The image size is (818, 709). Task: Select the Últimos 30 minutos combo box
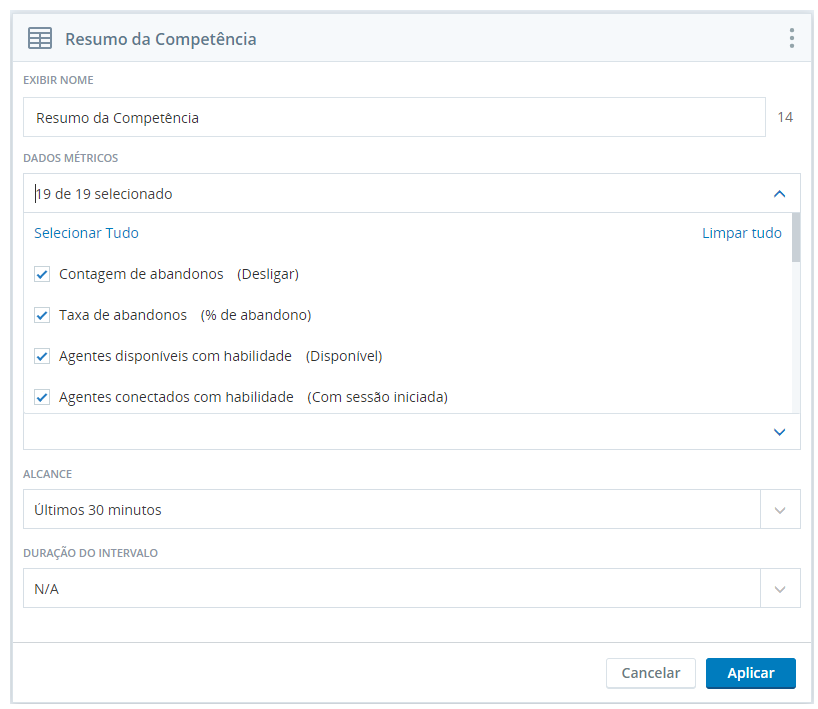[x=391, y=510]
